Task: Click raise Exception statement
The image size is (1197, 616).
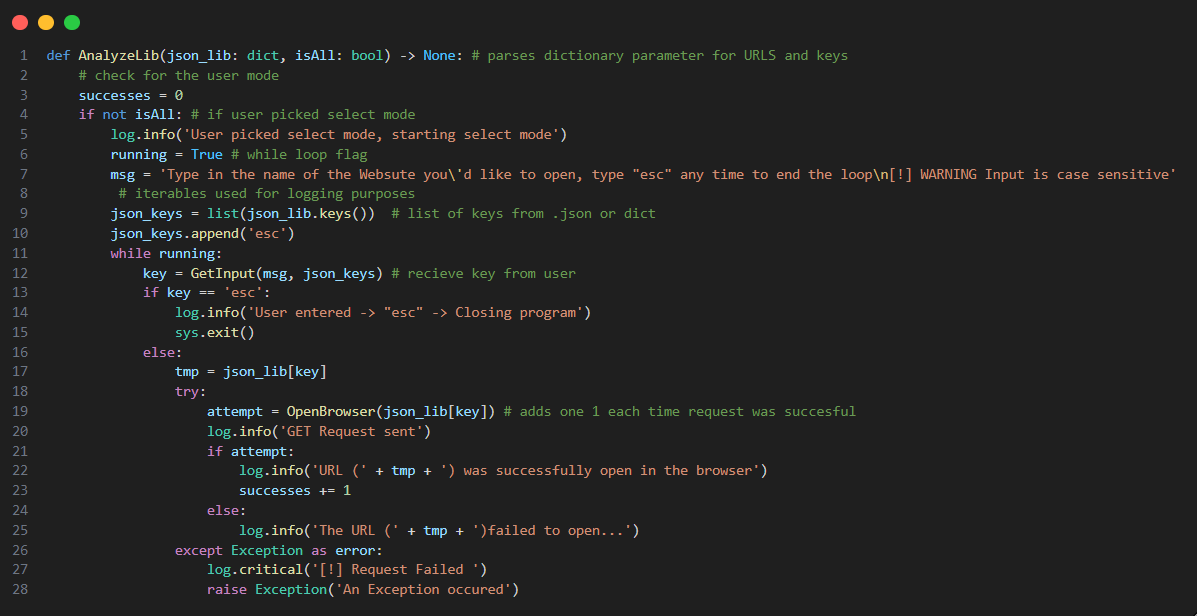Action: tap(363, 589)
